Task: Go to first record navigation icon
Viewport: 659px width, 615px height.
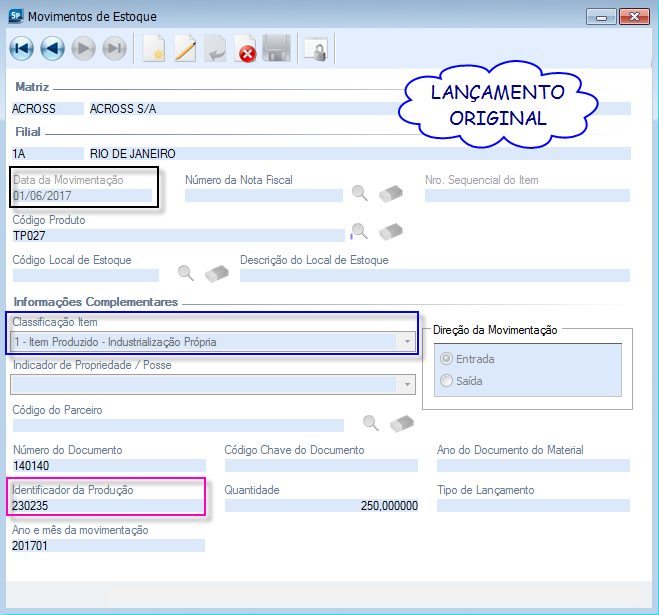Action: [x=21, y=48]
